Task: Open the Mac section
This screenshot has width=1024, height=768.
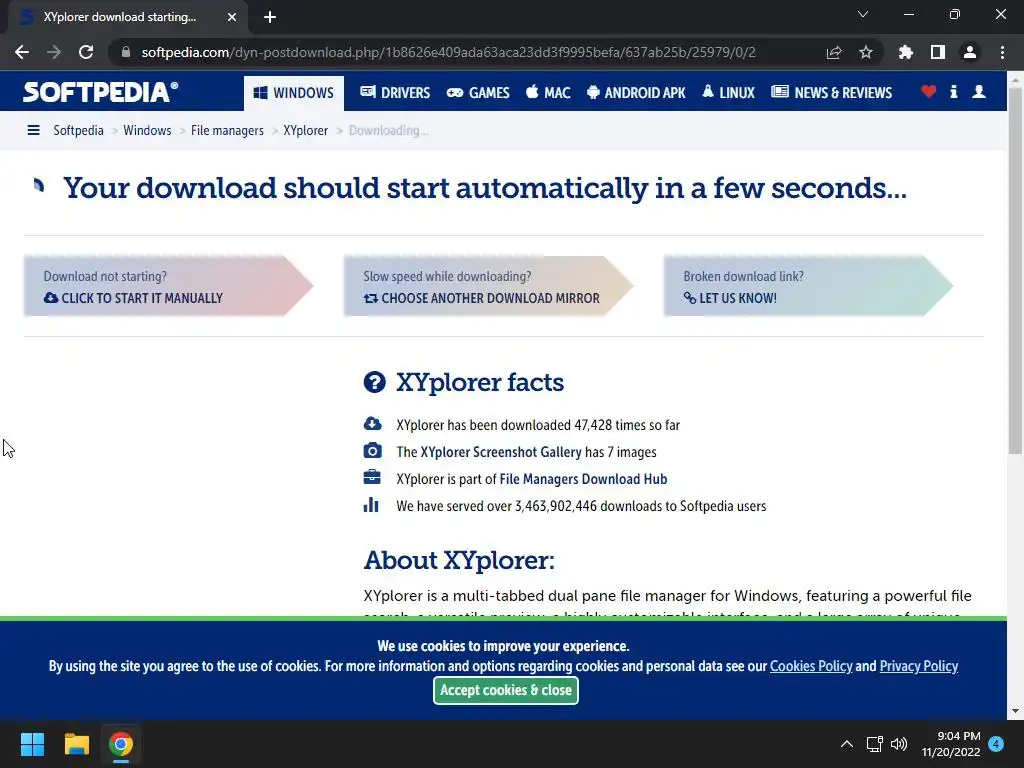Action: pyautogui.click(x=548, y=93)
